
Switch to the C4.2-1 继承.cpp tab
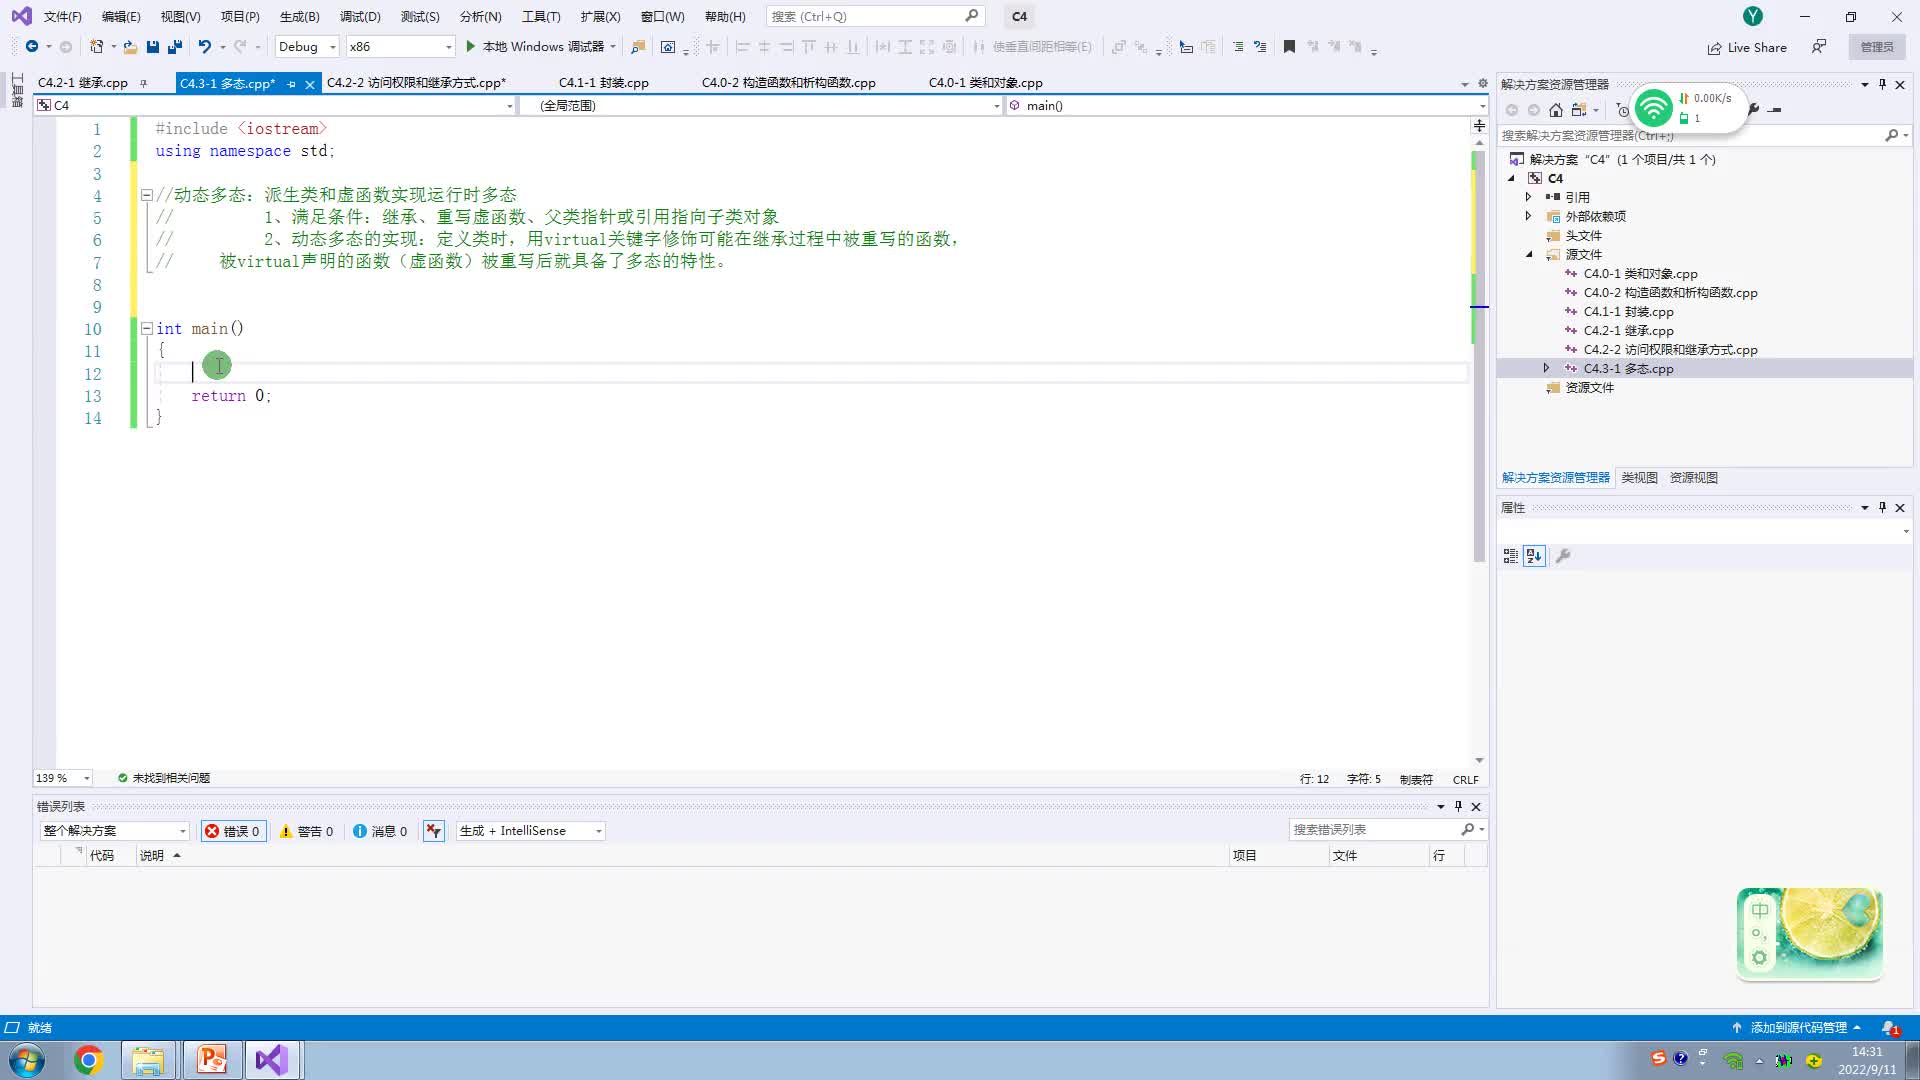pyautogui.click(x=83, y=83)
